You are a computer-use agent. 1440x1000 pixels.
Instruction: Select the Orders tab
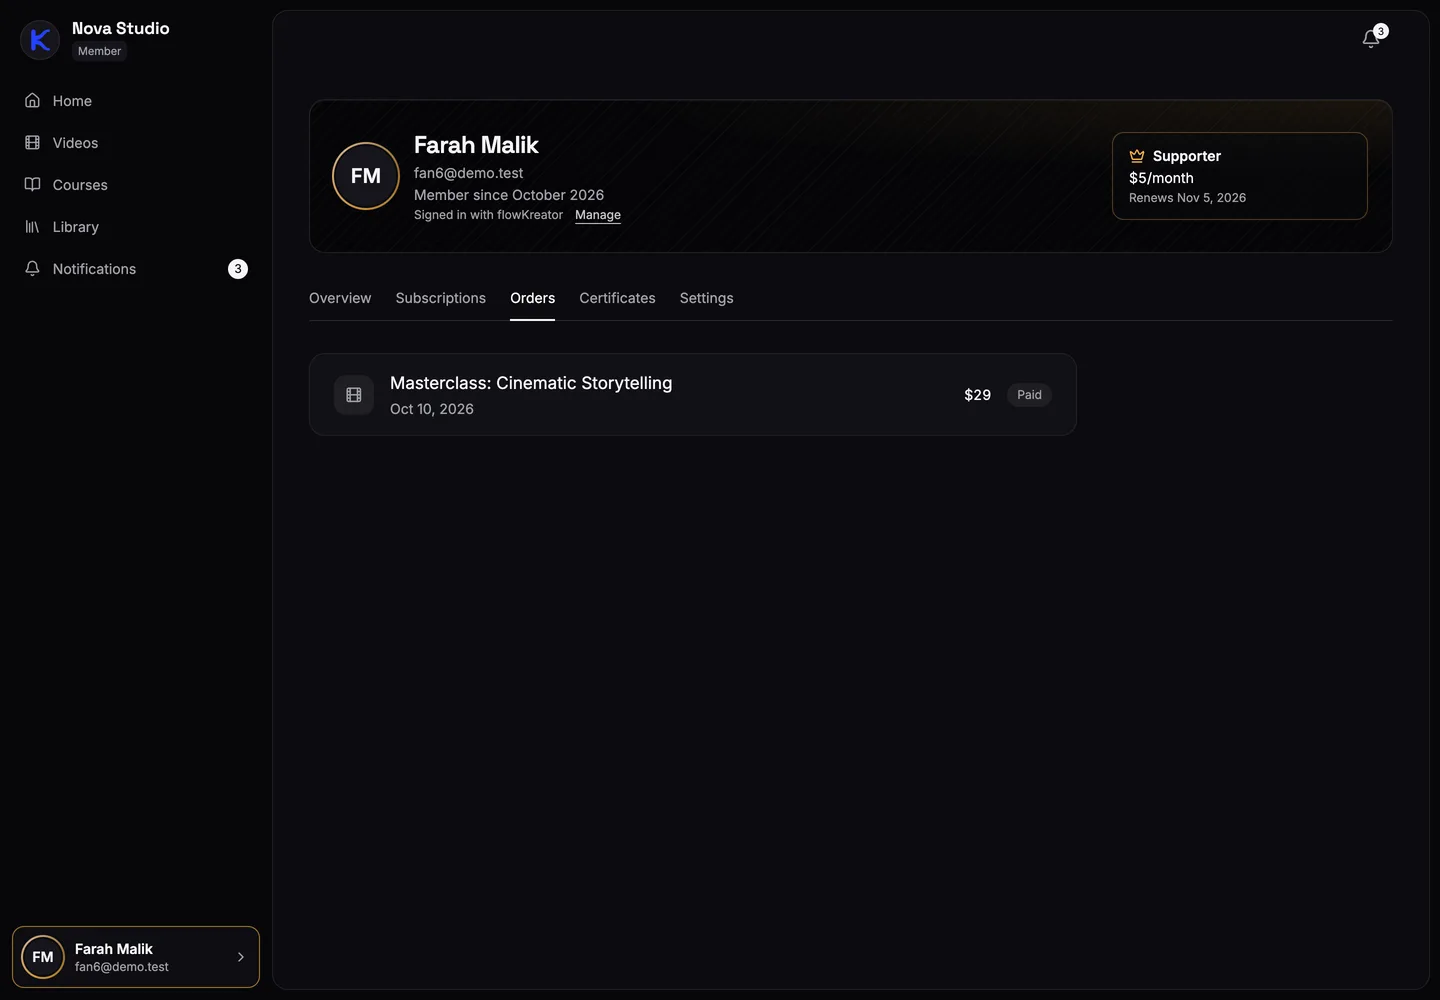(533, 298)
